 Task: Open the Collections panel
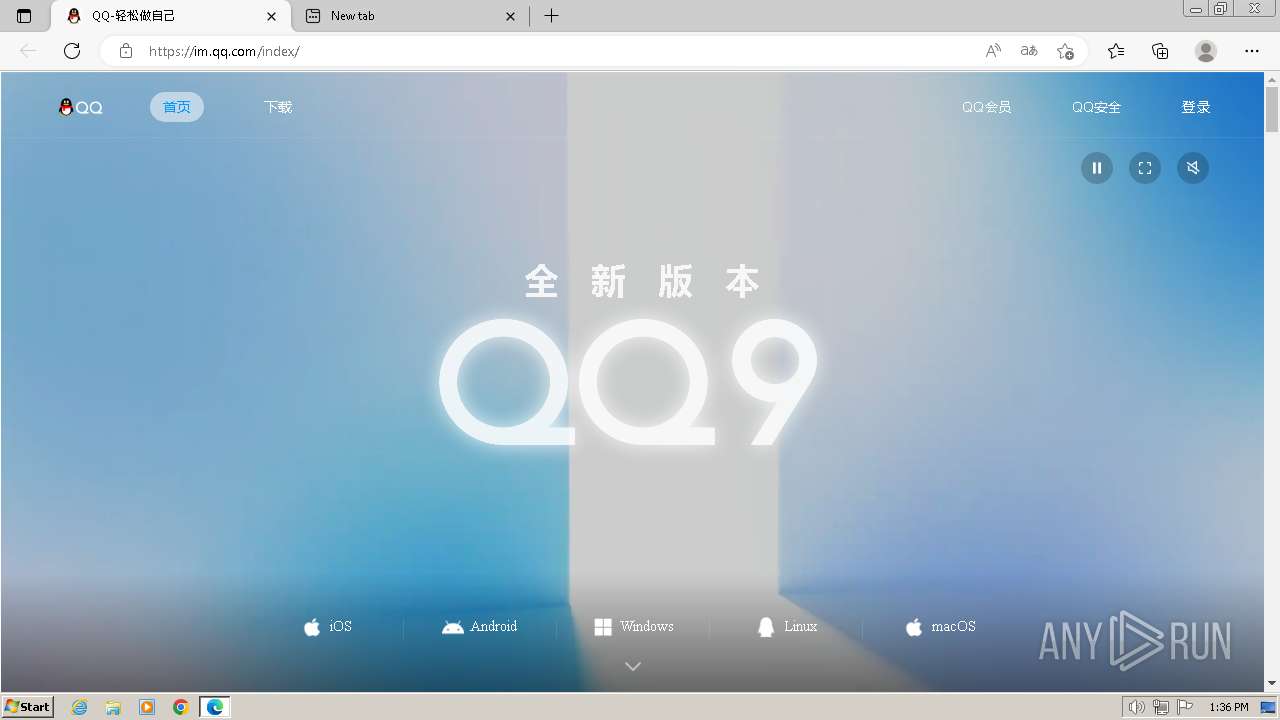(x=1160, y=51)
